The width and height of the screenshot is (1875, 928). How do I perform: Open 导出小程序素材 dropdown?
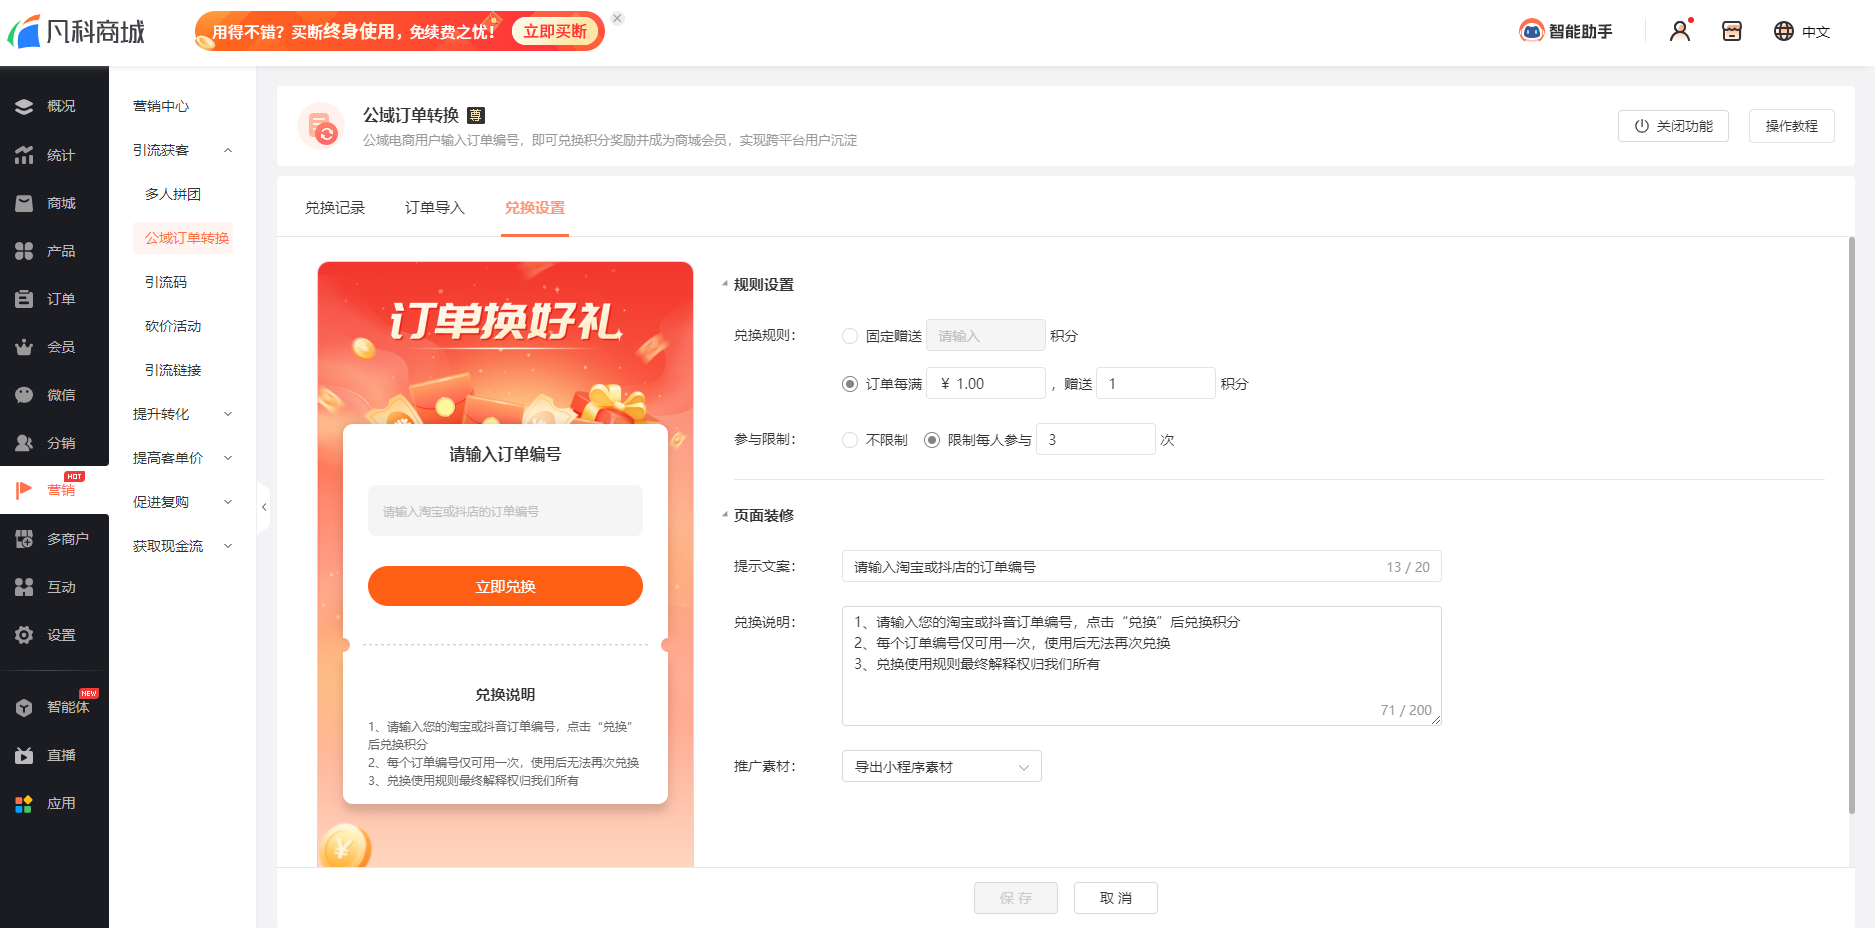coord(941,767)
